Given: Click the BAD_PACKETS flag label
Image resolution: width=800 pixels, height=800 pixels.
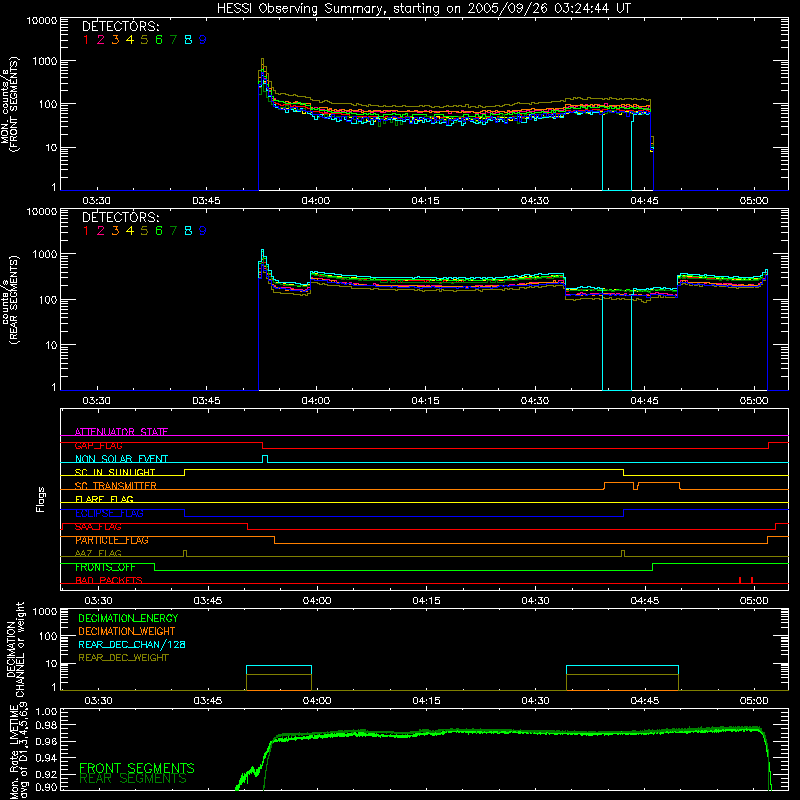Looking at the screenshot, I should 109,580.
